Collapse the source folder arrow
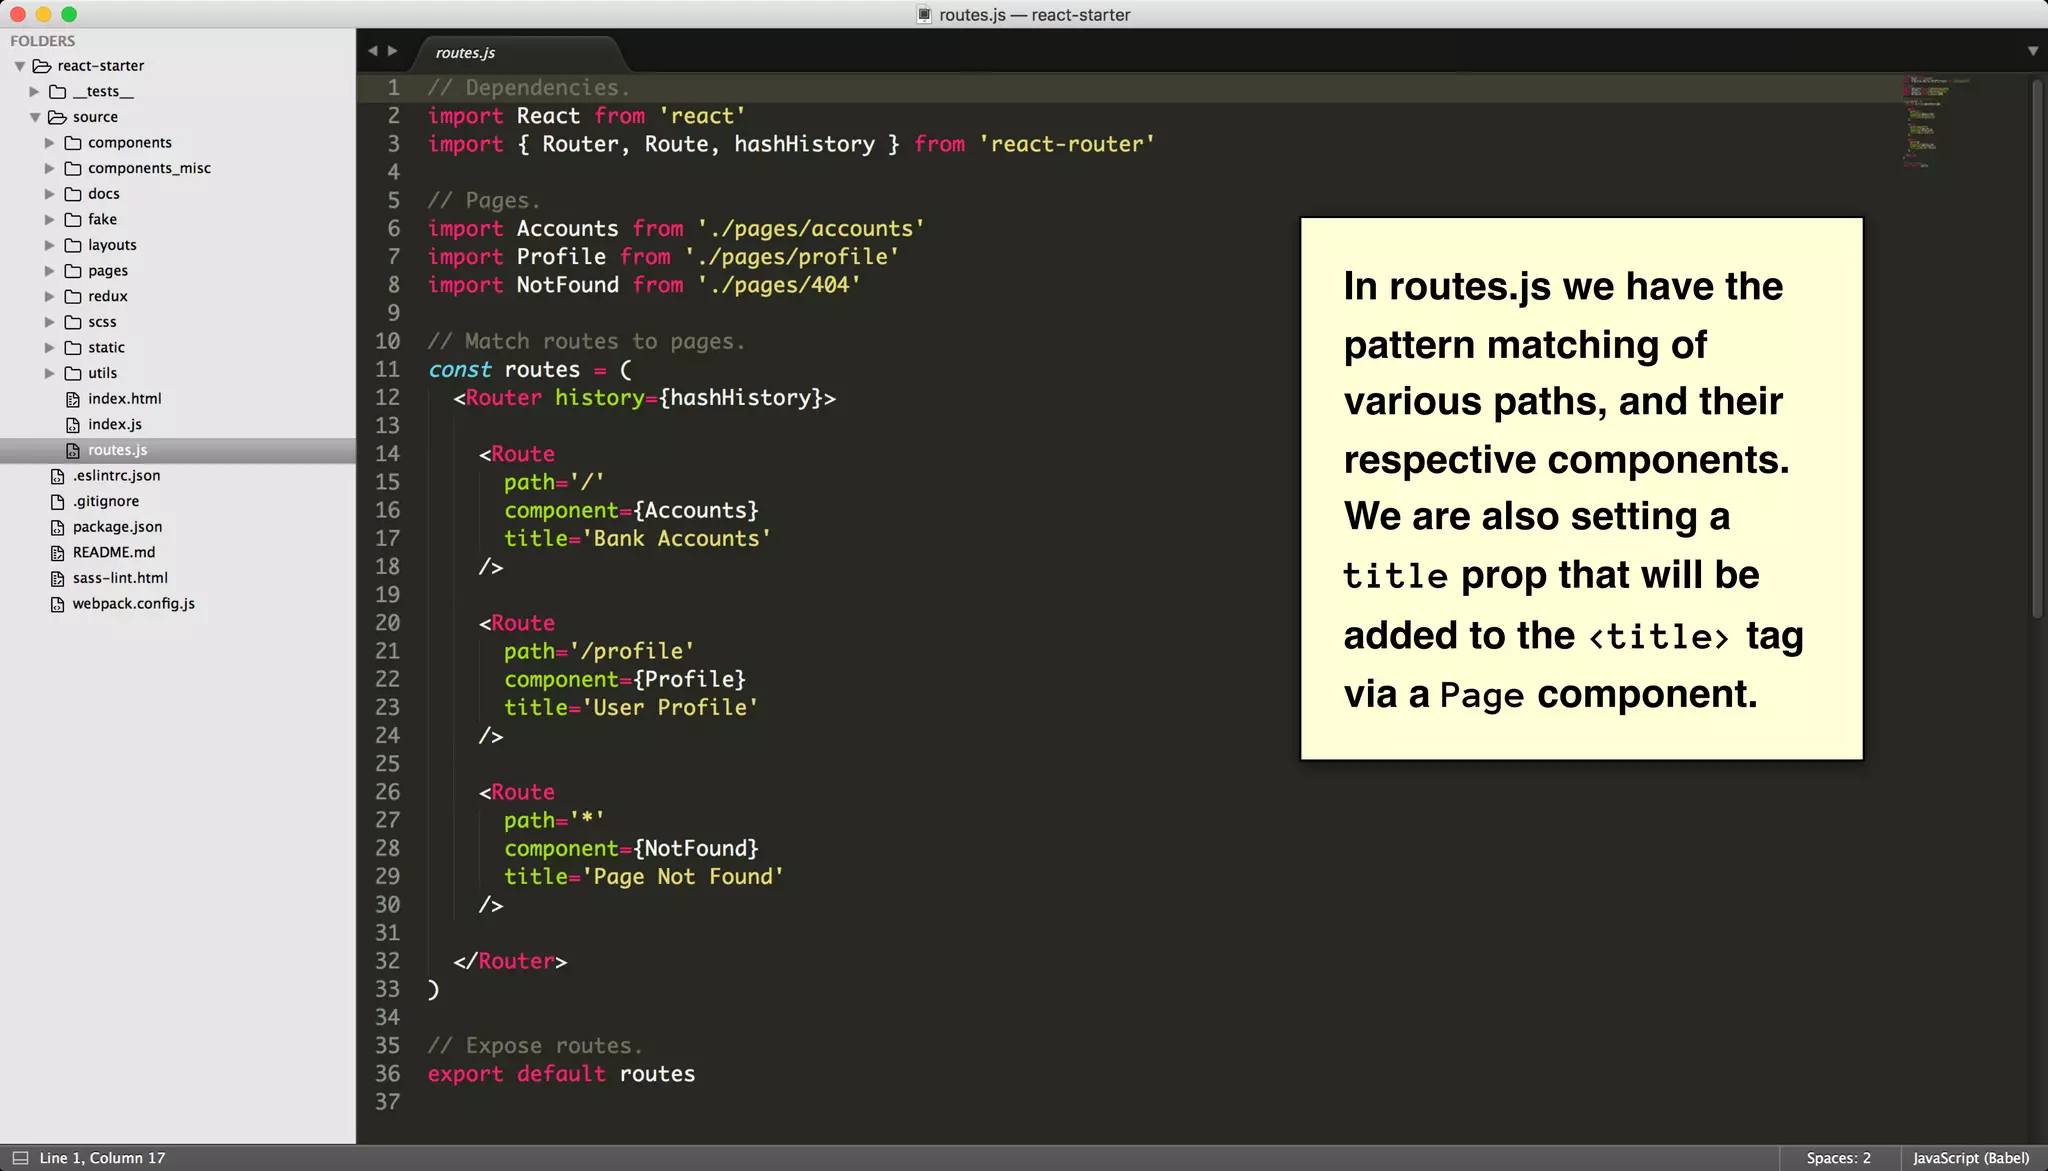This screenshot has width=2048, height=1171. 35,117
